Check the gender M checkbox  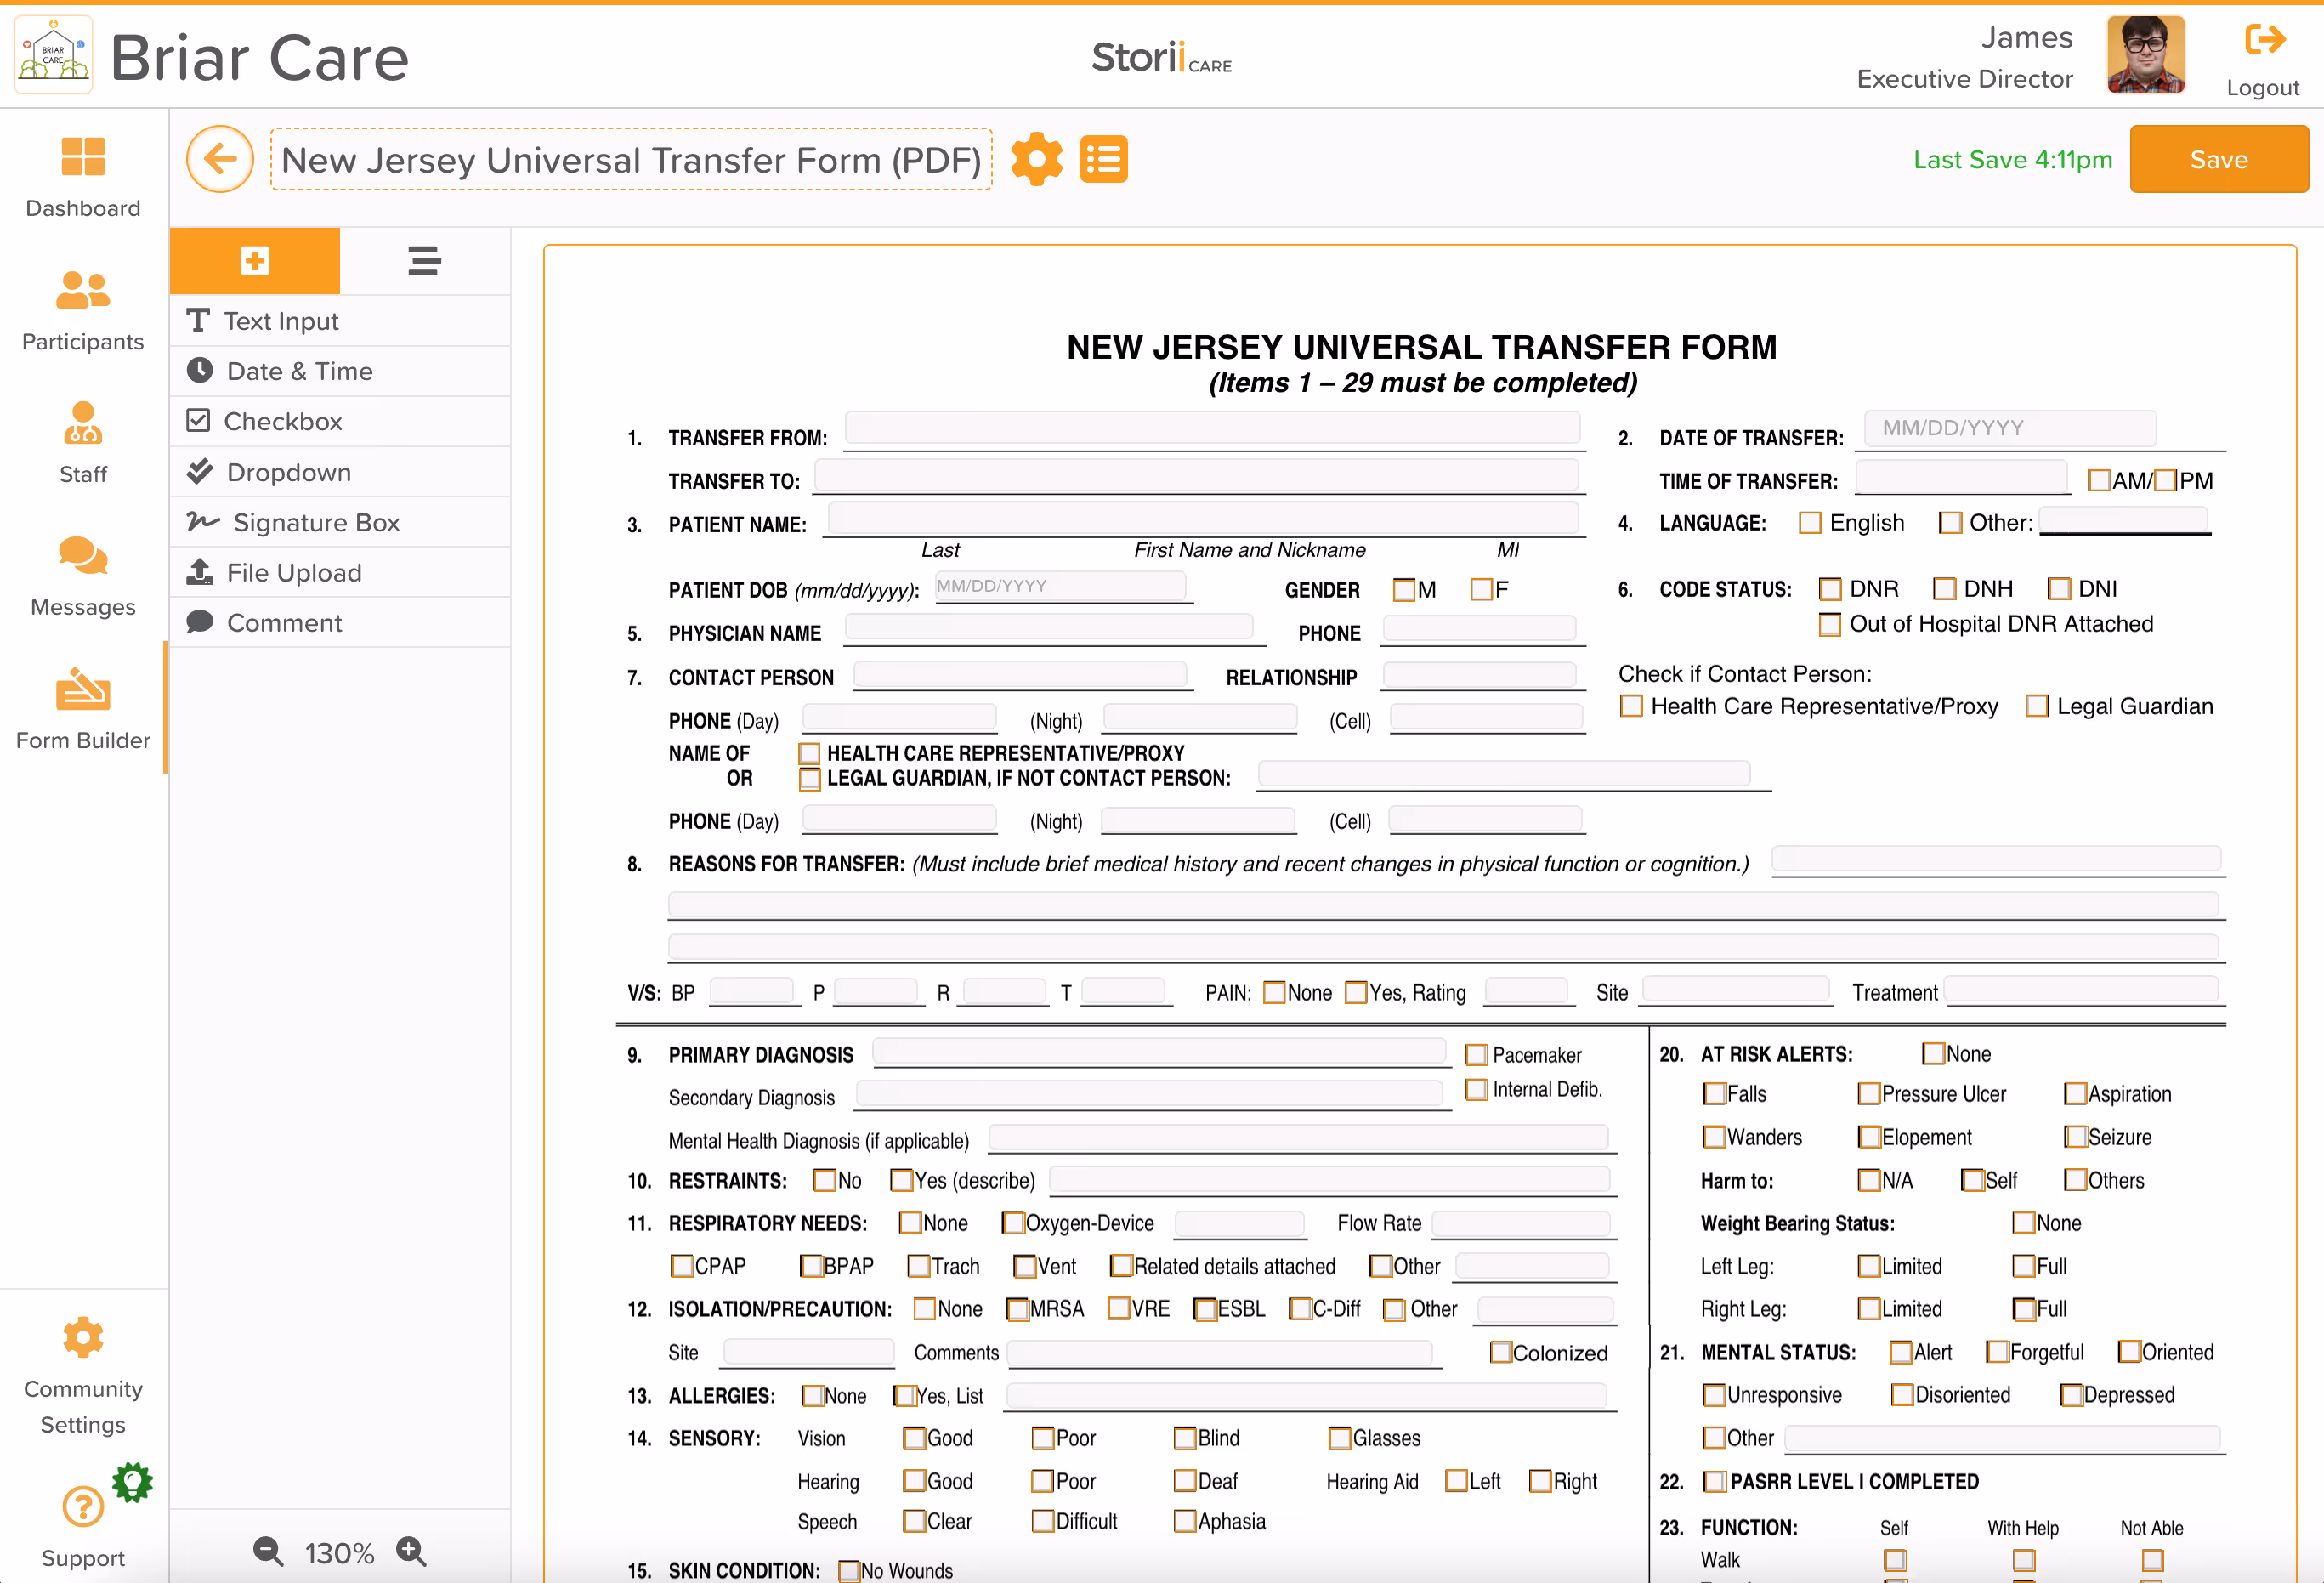tap(1404, 590)
